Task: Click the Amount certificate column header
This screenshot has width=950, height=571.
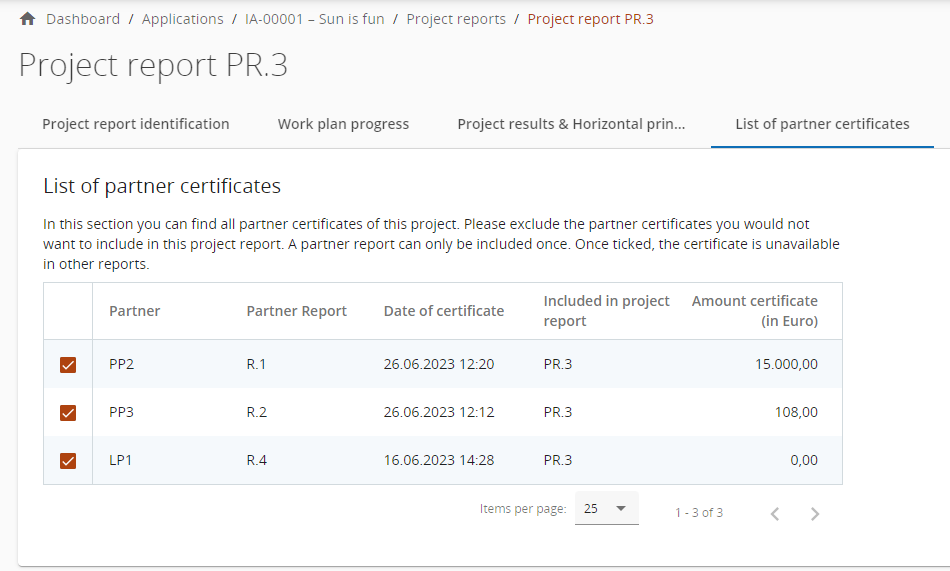Action: tap(755, 311)
